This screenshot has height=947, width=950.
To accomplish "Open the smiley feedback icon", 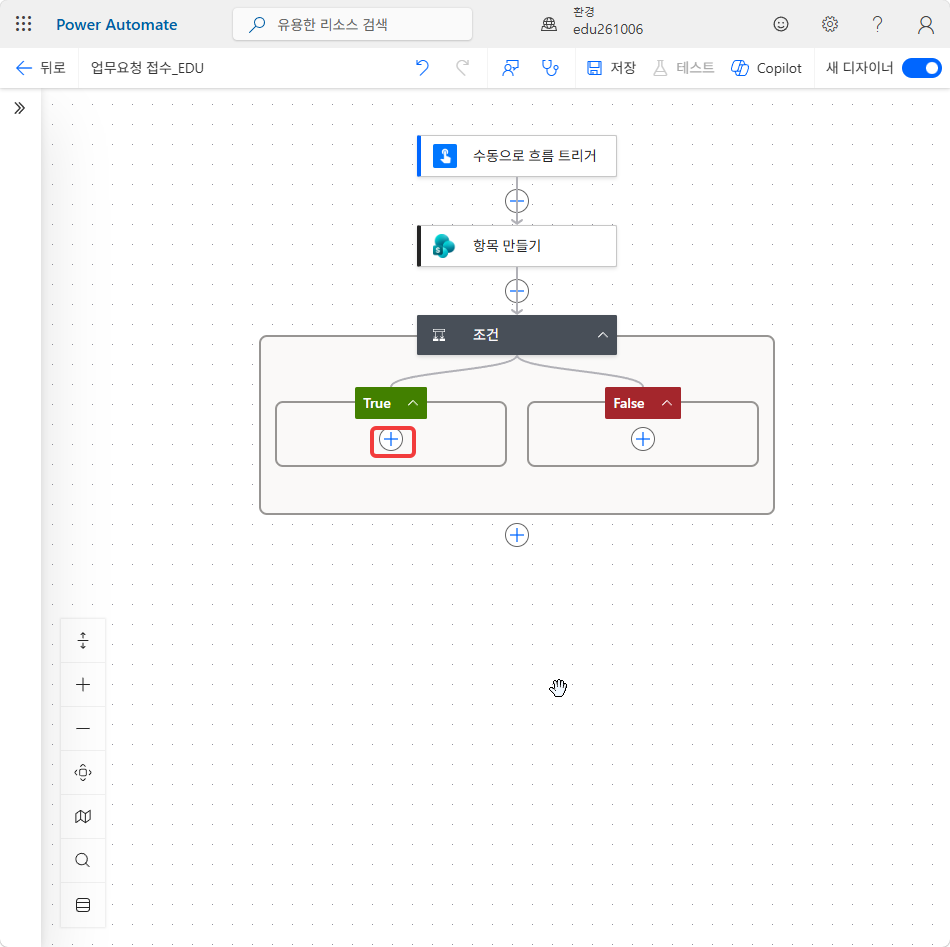I will pos(781,24).
